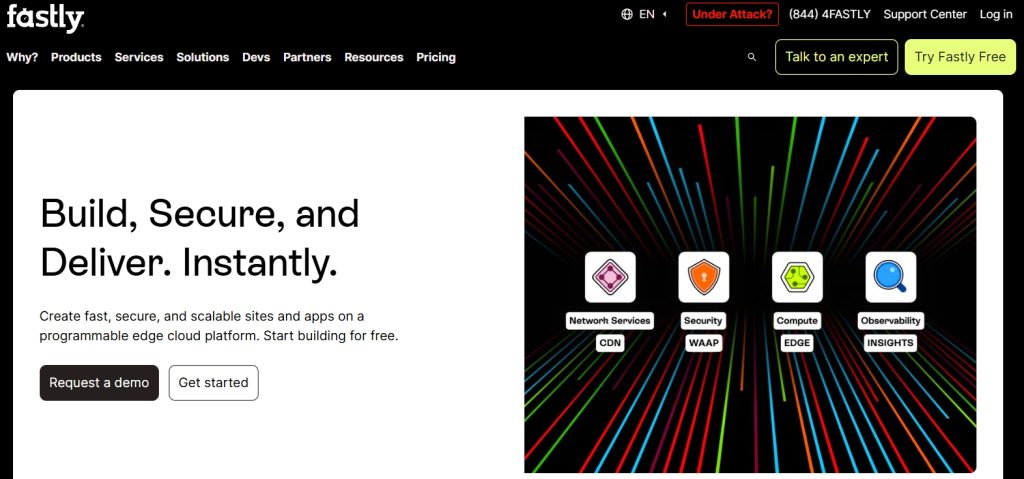Click the Get started button
Image resolution: width=1024 pixels, height=479 pixels.
[x=214, y=383]
